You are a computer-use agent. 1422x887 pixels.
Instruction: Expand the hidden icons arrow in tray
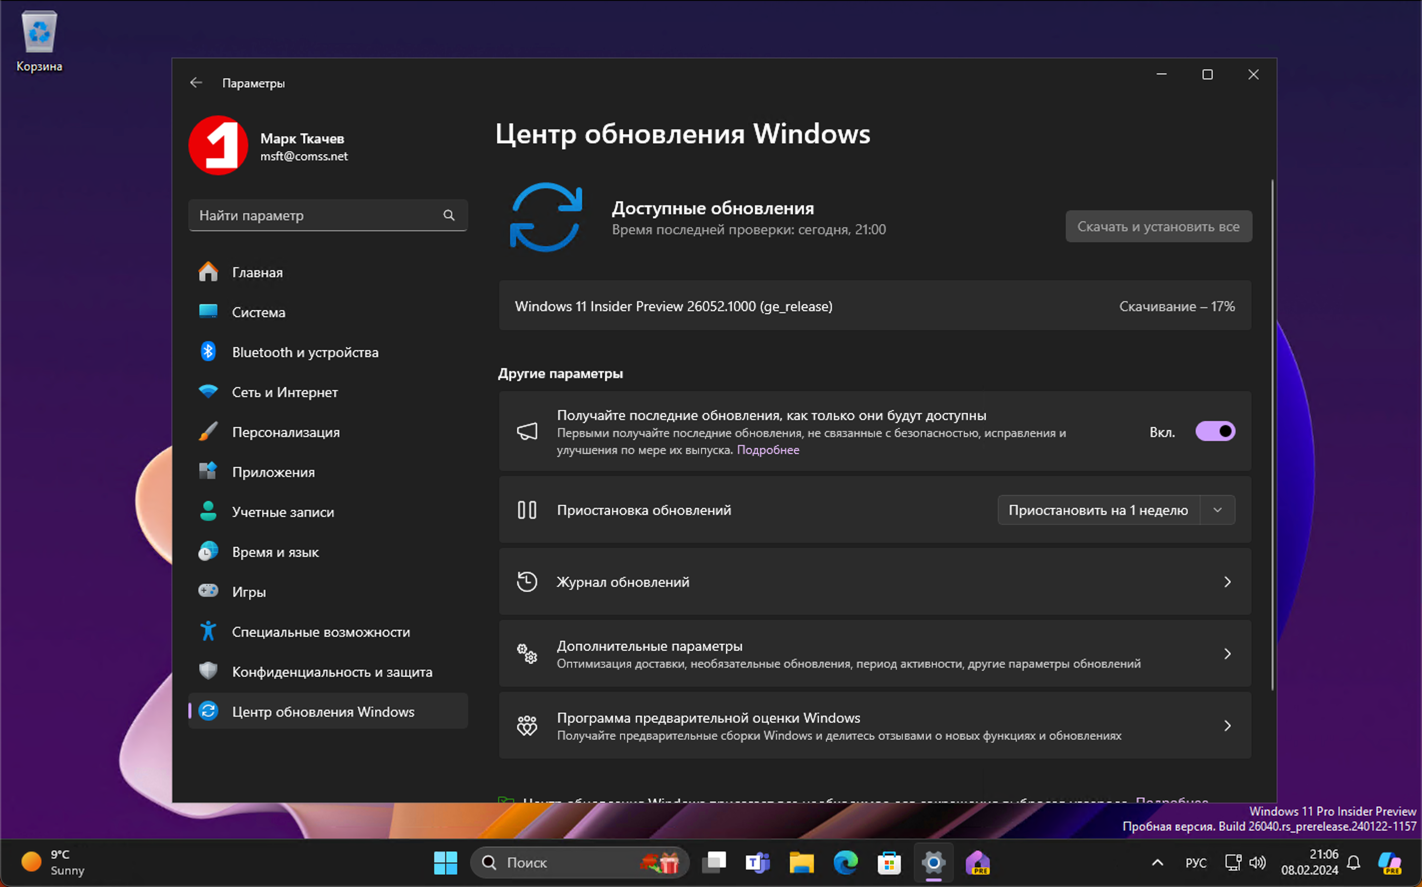(1157, 862)
